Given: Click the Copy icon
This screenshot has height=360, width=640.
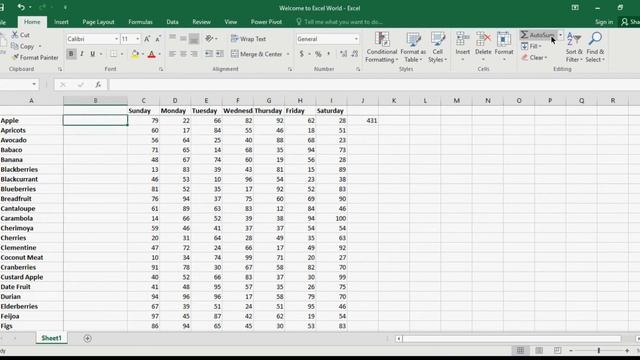Looking at the screenshot, I should click(x=15, y=46).
